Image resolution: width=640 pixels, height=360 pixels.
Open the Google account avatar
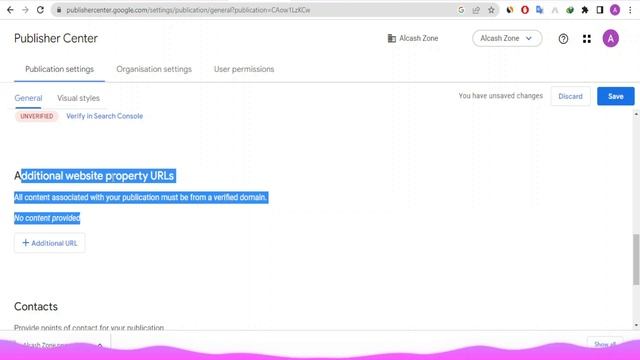[611, 39]
